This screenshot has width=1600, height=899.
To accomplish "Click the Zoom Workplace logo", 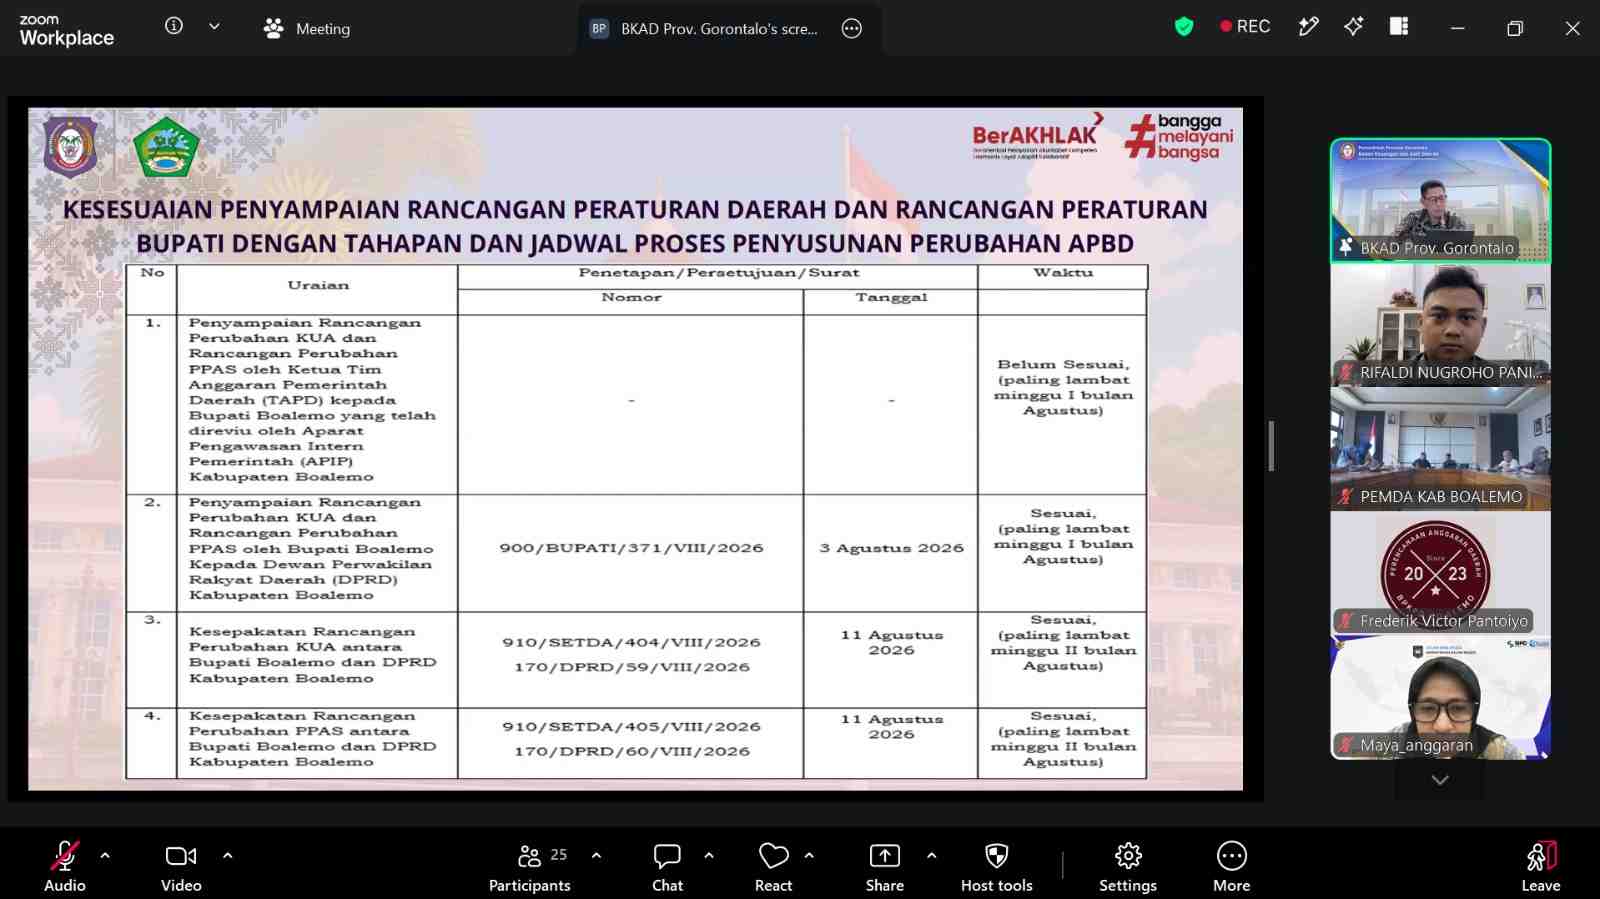I will point(66,30).
